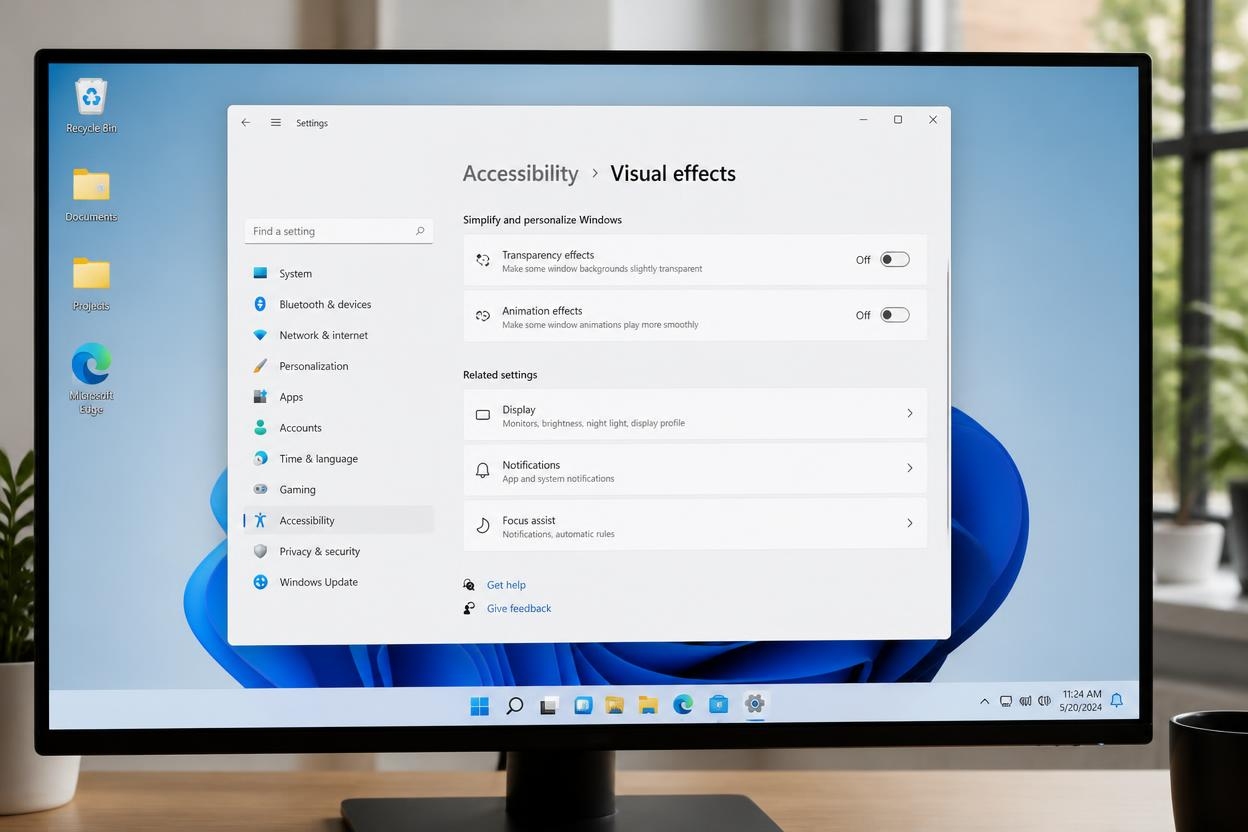Click the Accessibility figure icon
The image size is (1248, 832).
click(260, 520)
